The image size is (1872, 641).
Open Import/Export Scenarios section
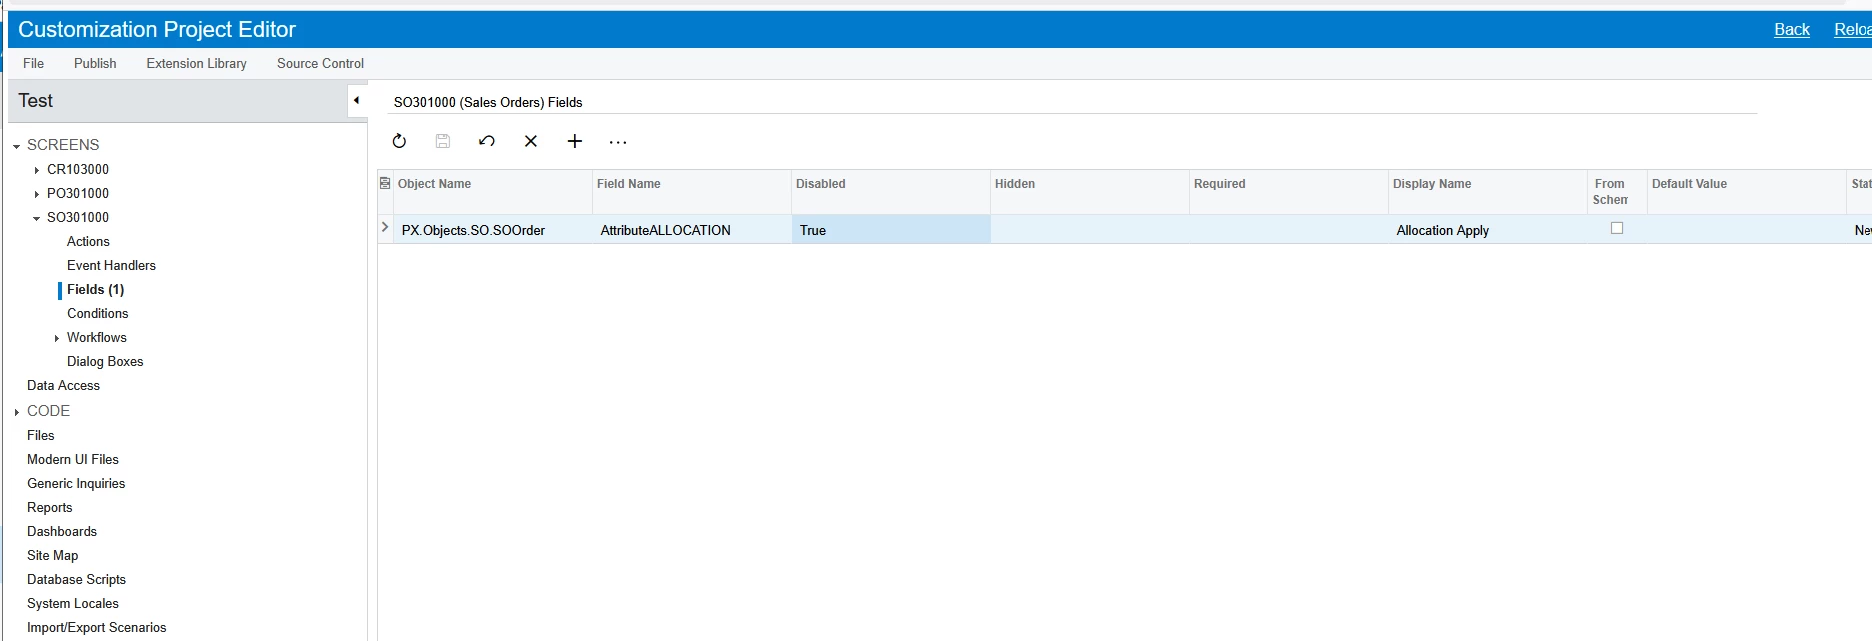click(96, 627)
